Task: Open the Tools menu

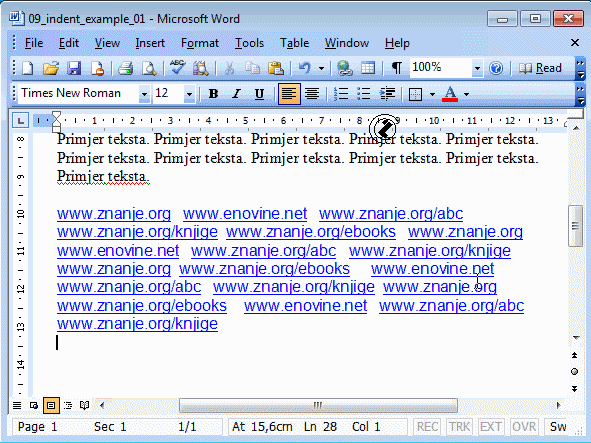Action: pyautogui.click(x=249, y=43)
